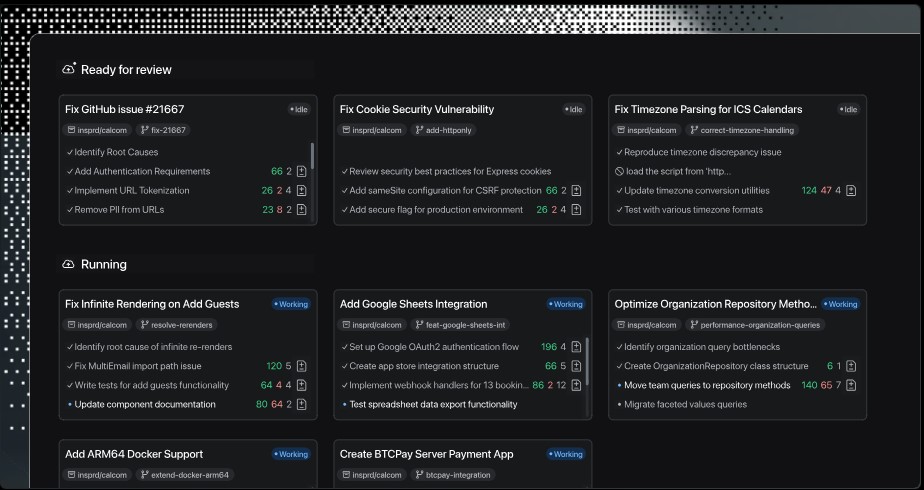
Task: Click Working badge on Fix Infinite Rendering card
Action: point(291,304)
